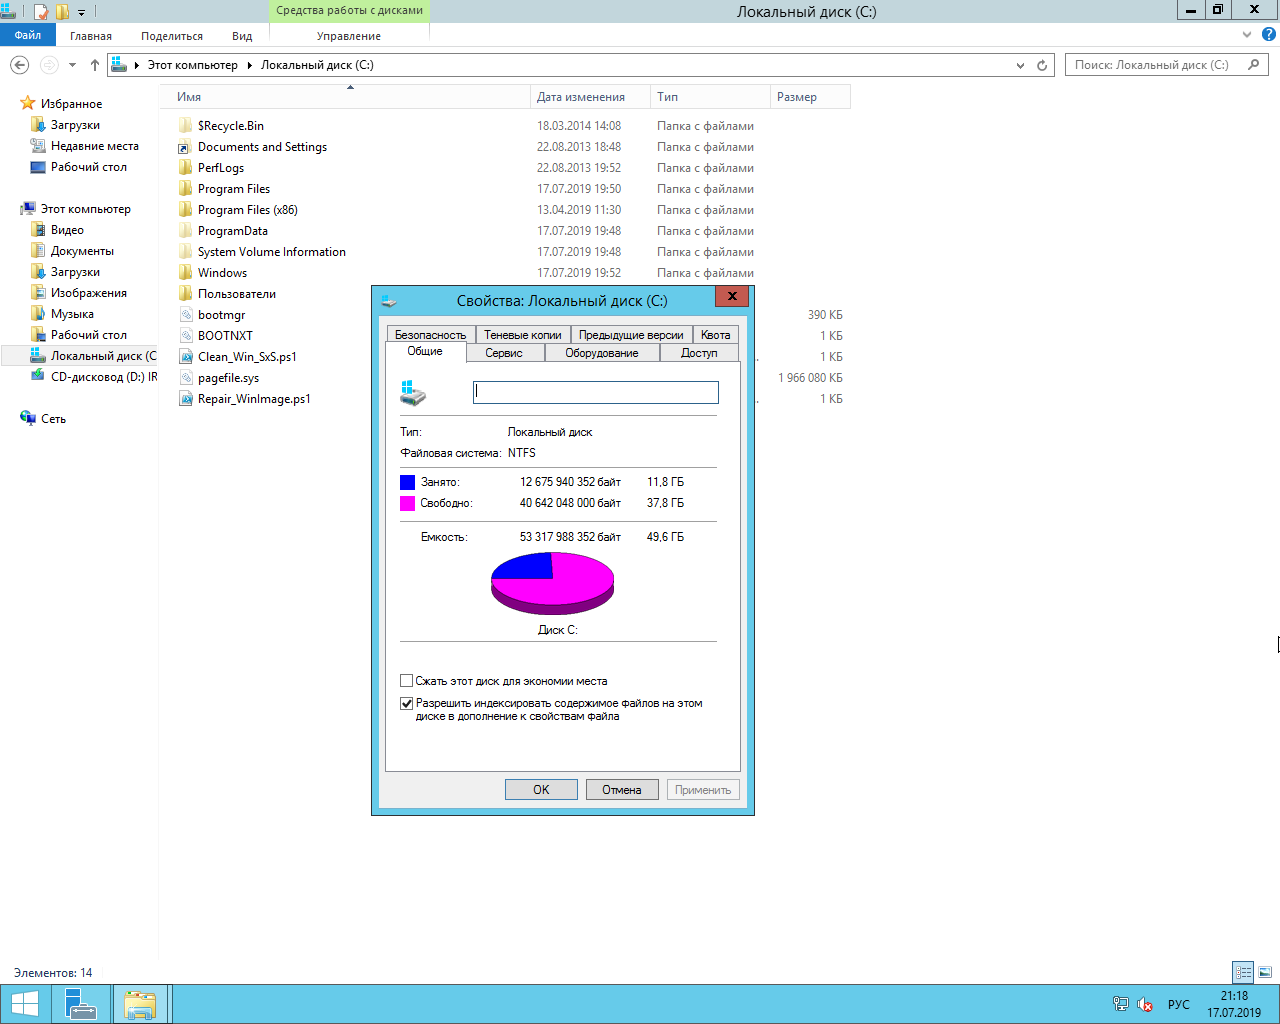Viewport: 1280px width, 1024px height.
Task: Click the pagefile.sys file icon
Action: [185, 378]
